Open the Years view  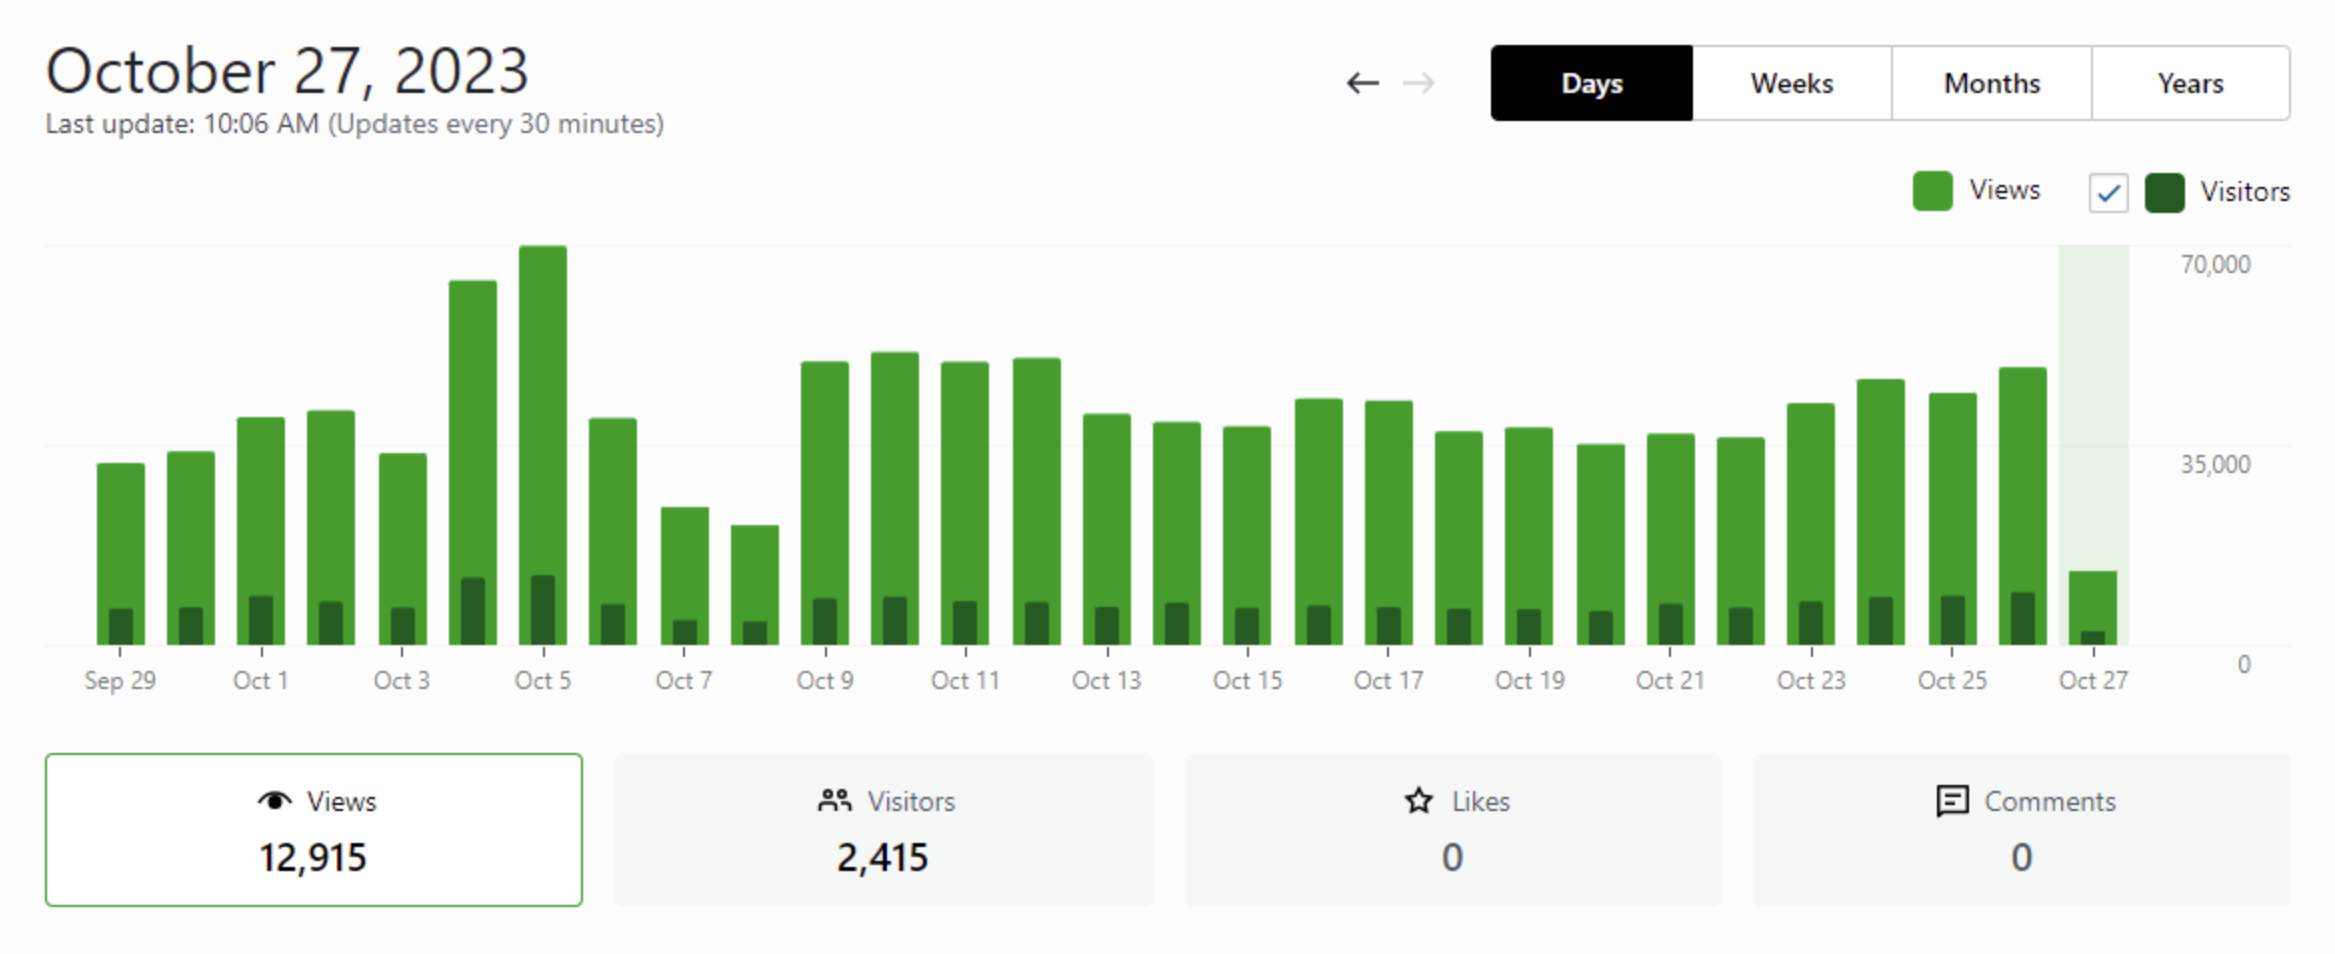tap(2191, 83)
